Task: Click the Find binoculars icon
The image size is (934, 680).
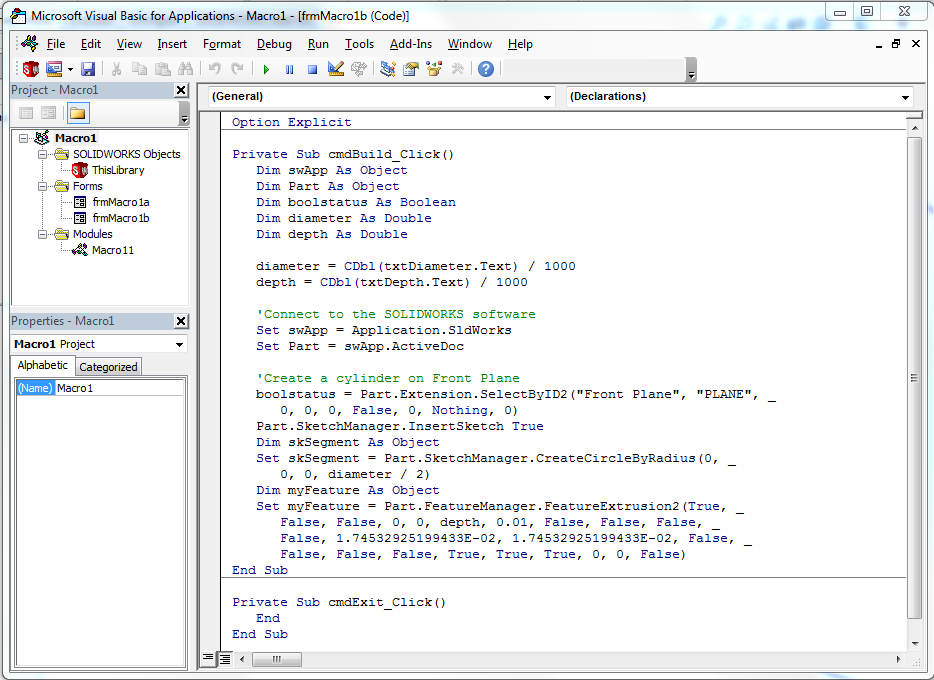Action: [x=185, y=69]
